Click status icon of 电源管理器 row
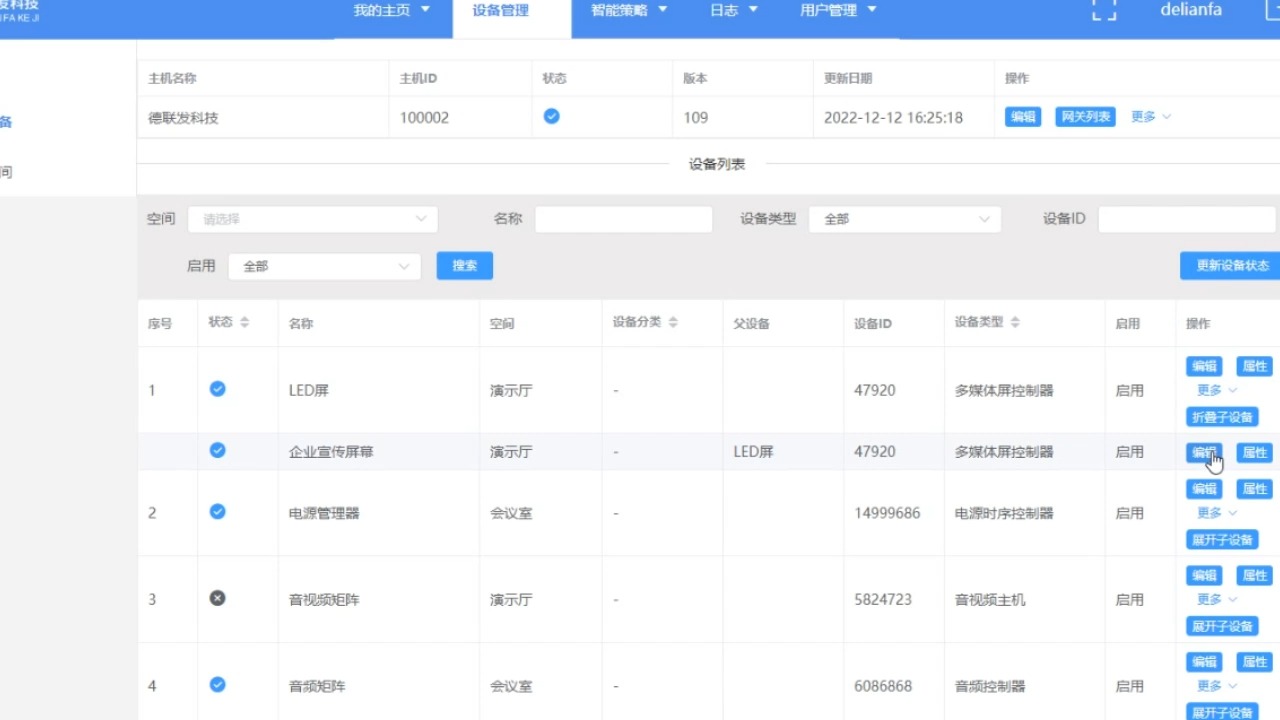This screenshot has height=720, width=1280. (x=217, y=511)
